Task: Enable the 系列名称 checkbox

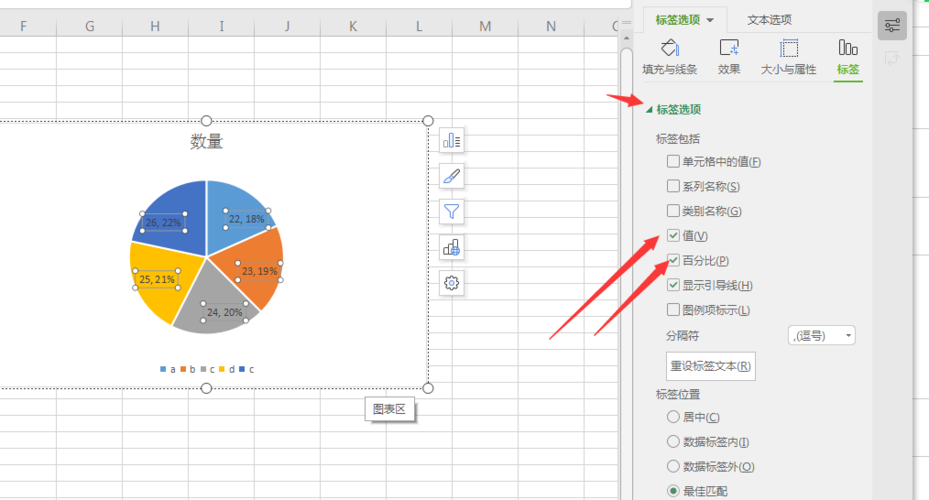Action: tap(673, 186)
